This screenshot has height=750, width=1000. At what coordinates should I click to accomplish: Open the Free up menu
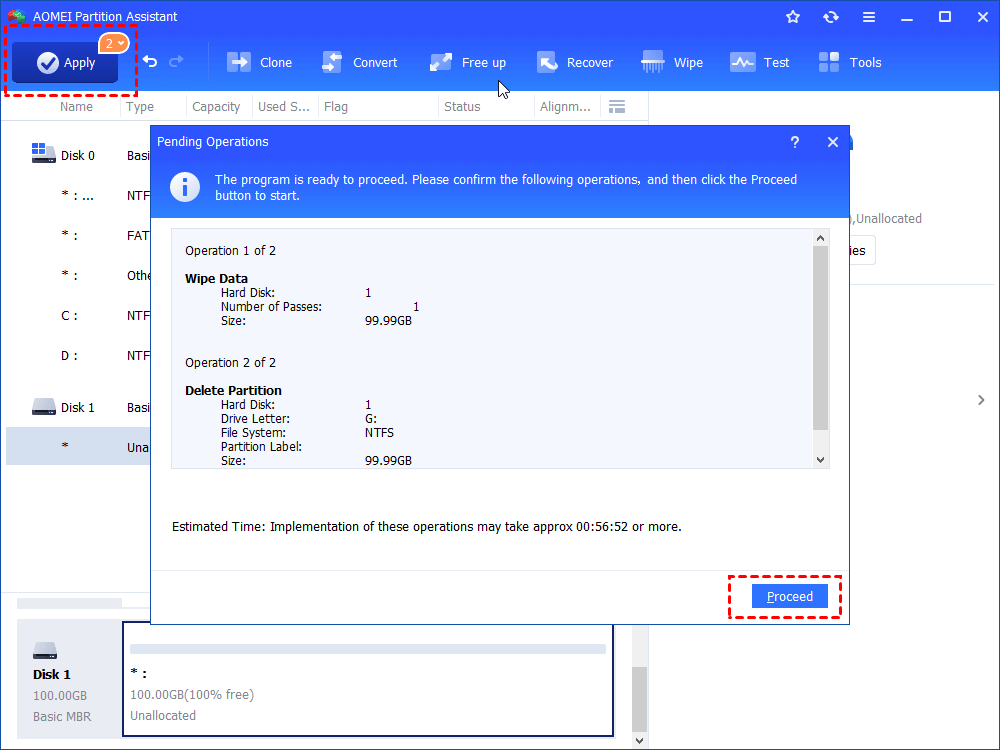(467, 62)
